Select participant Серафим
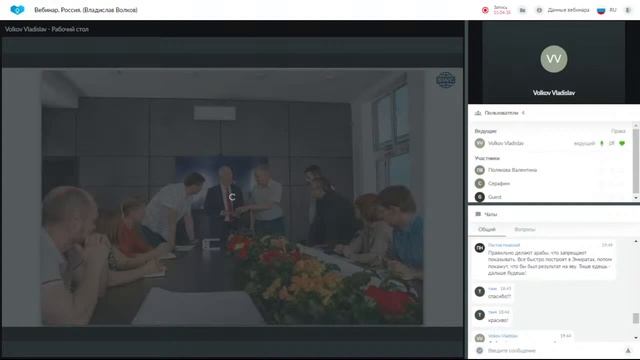 coord(499,183)
